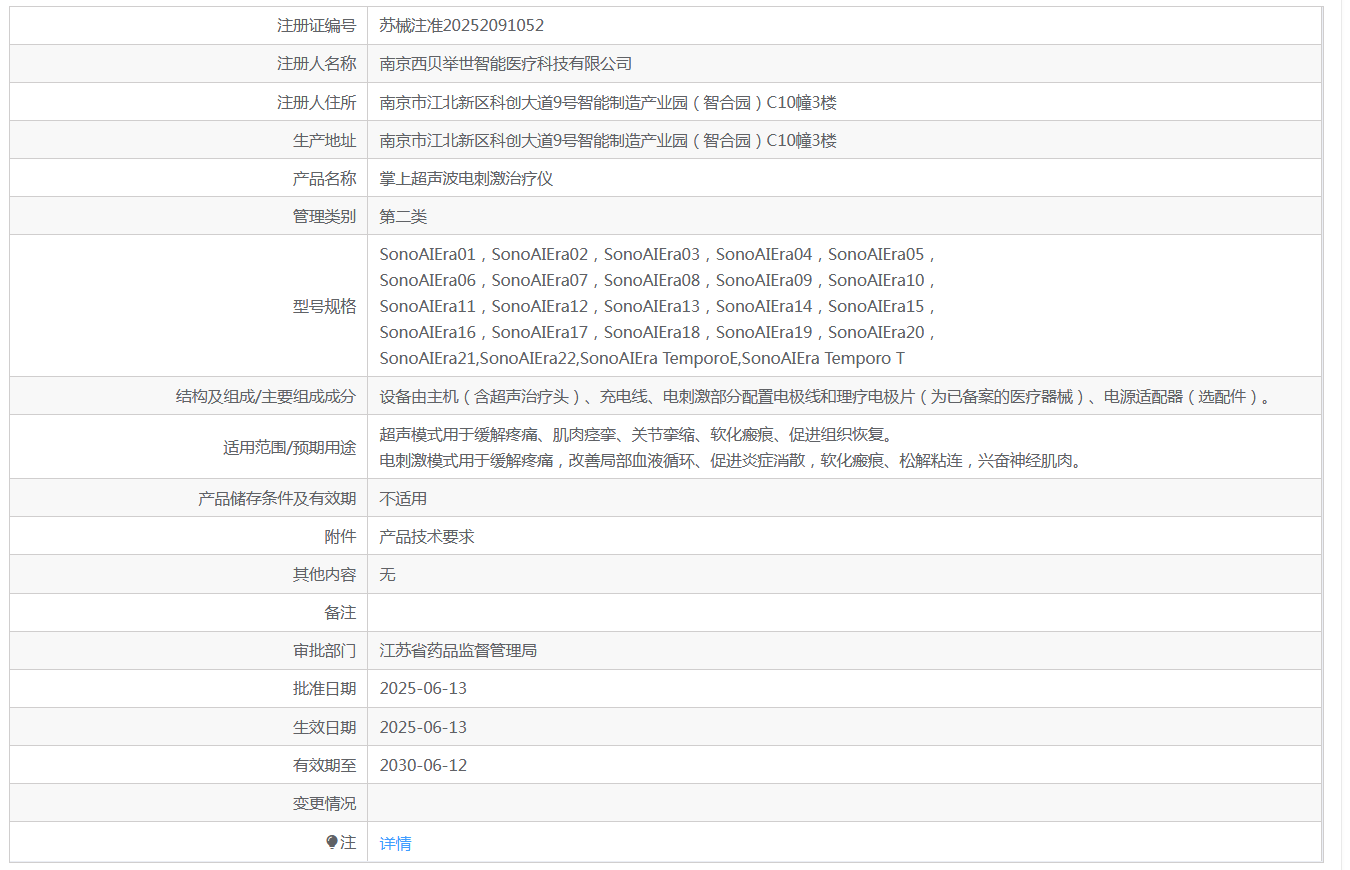Click the lightbulb icon beside 注
Image resolution: width=1350 pixels, height=870 pixels.
[332, 842]
